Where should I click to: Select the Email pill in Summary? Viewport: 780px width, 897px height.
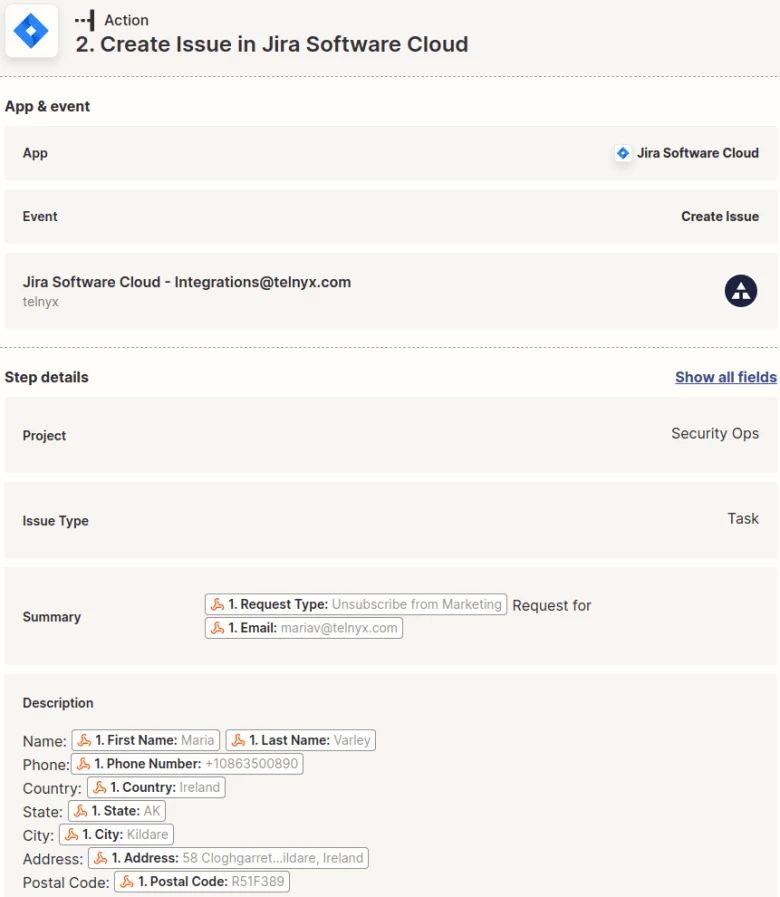(x=304, y=628)
